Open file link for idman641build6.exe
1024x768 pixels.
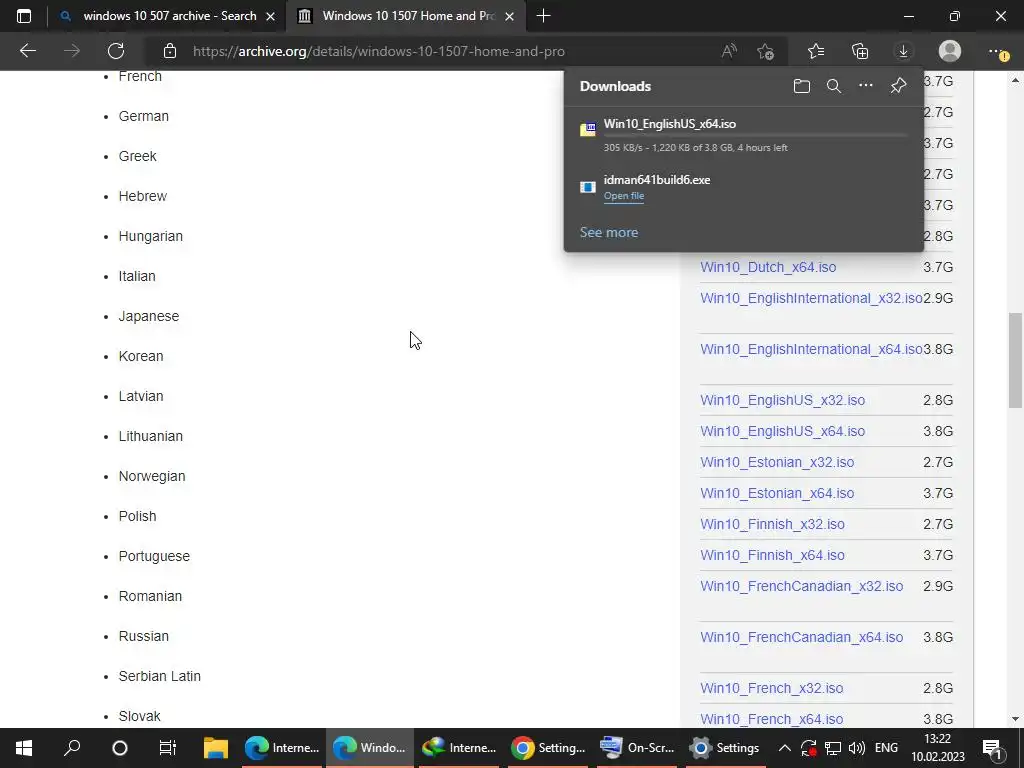pyautogui.click(x=624, y=196)
